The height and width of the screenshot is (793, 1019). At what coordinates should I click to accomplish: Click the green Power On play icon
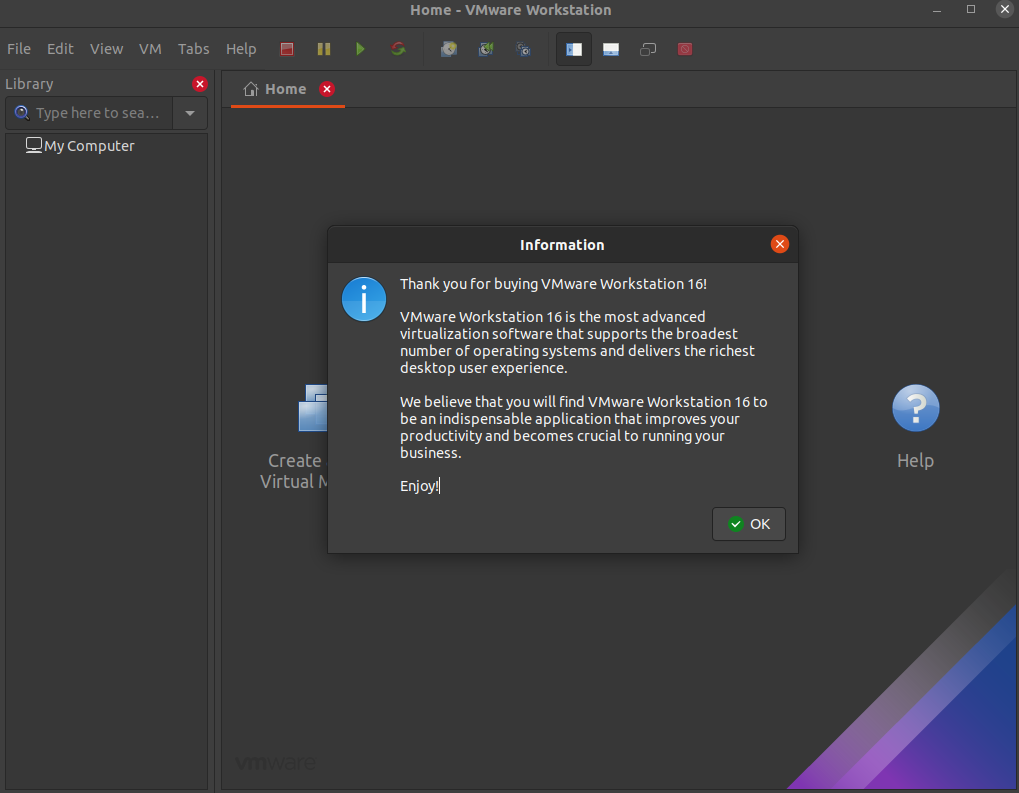[x=360, y=49]
